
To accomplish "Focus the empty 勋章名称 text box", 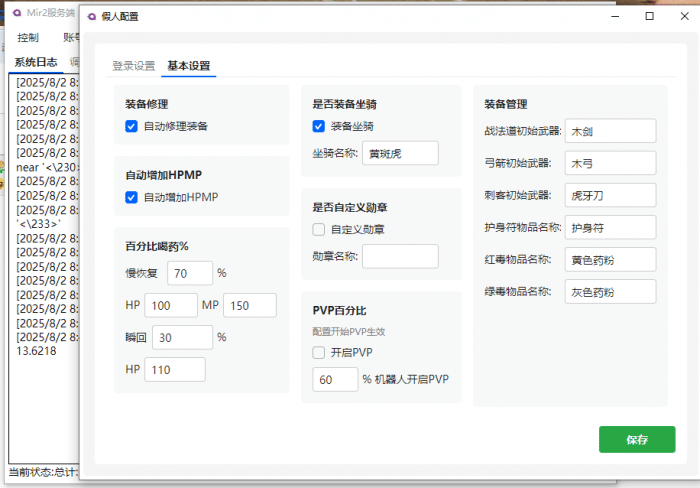I will coord(400,256).
